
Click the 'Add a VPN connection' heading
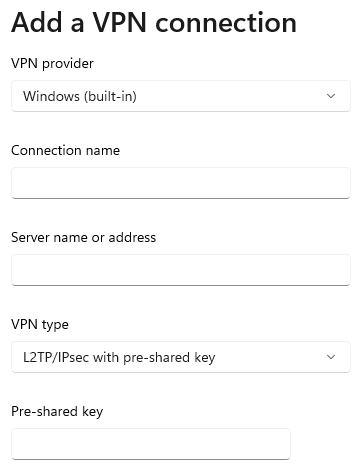pyautogui.click(x=154, y=22)
